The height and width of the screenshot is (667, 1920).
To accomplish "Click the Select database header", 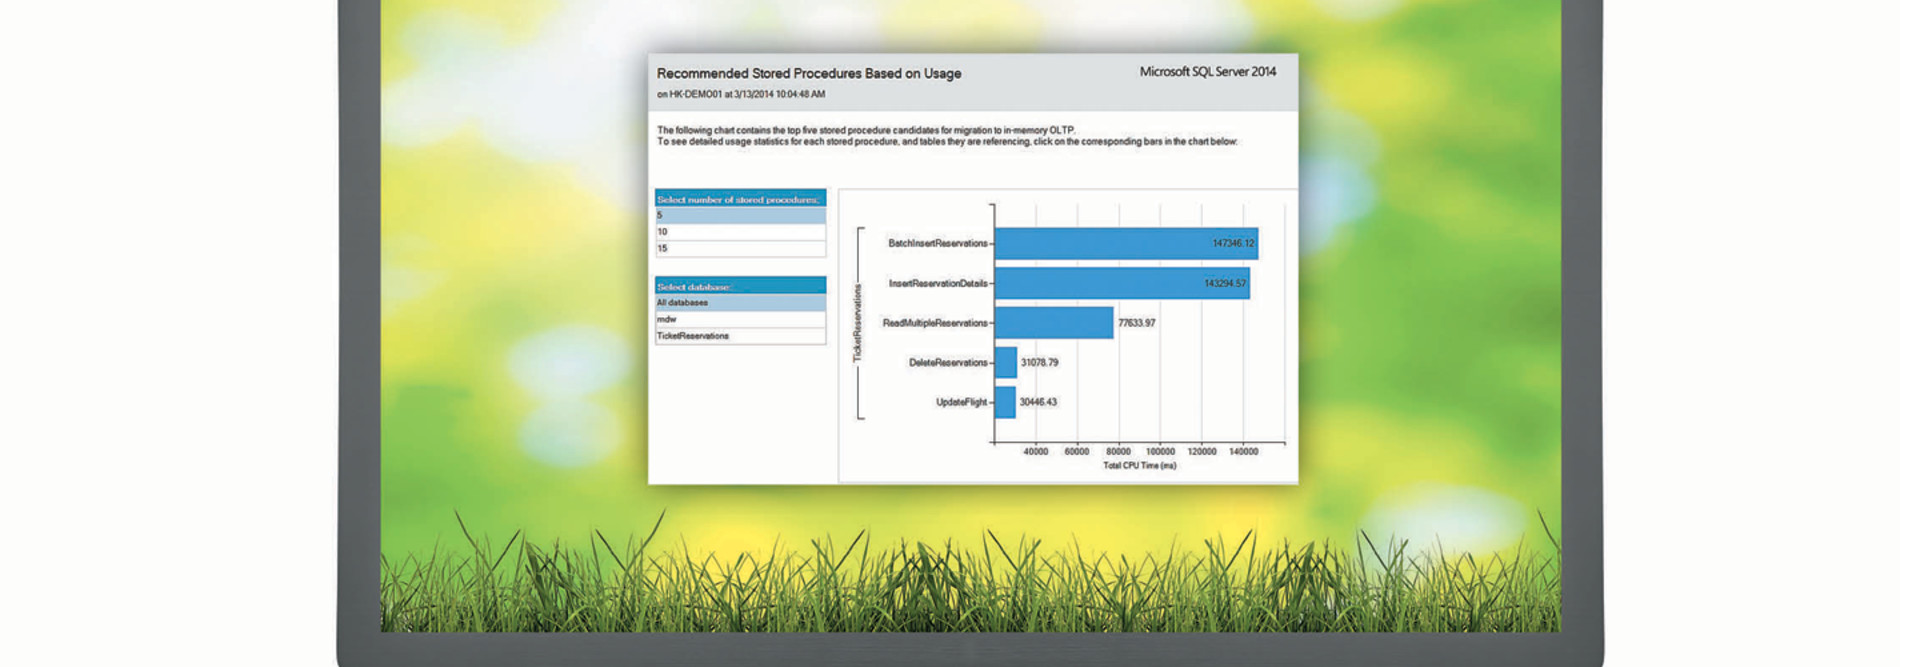I will pos(740,285).
